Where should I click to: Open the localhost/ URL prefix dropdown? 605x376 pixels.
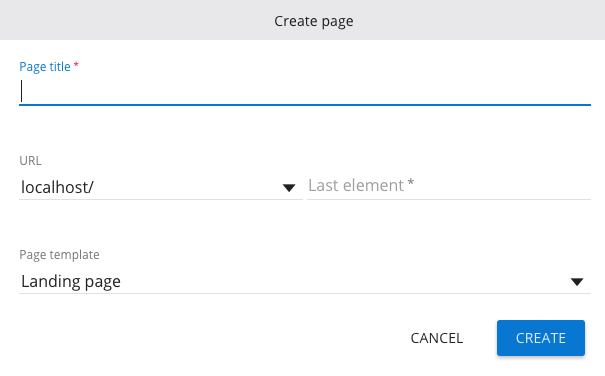click(x=161, y=187)
